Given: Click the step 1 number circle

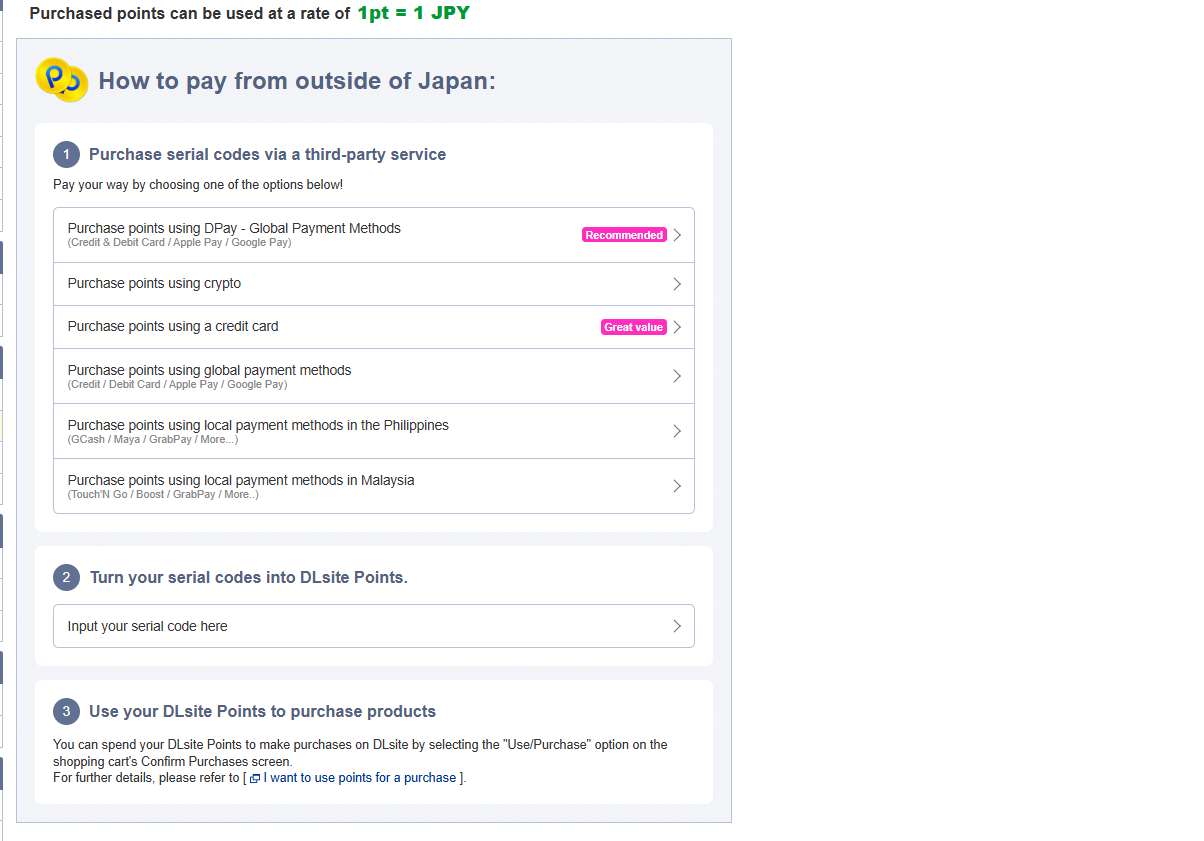Looking at the screenshot, I should 66,155.
